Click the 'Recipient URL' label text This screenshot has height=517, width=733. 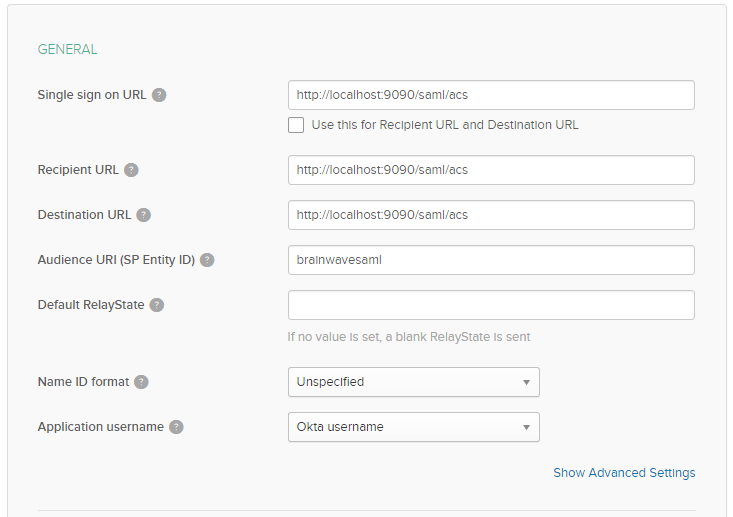click(78, 170)
